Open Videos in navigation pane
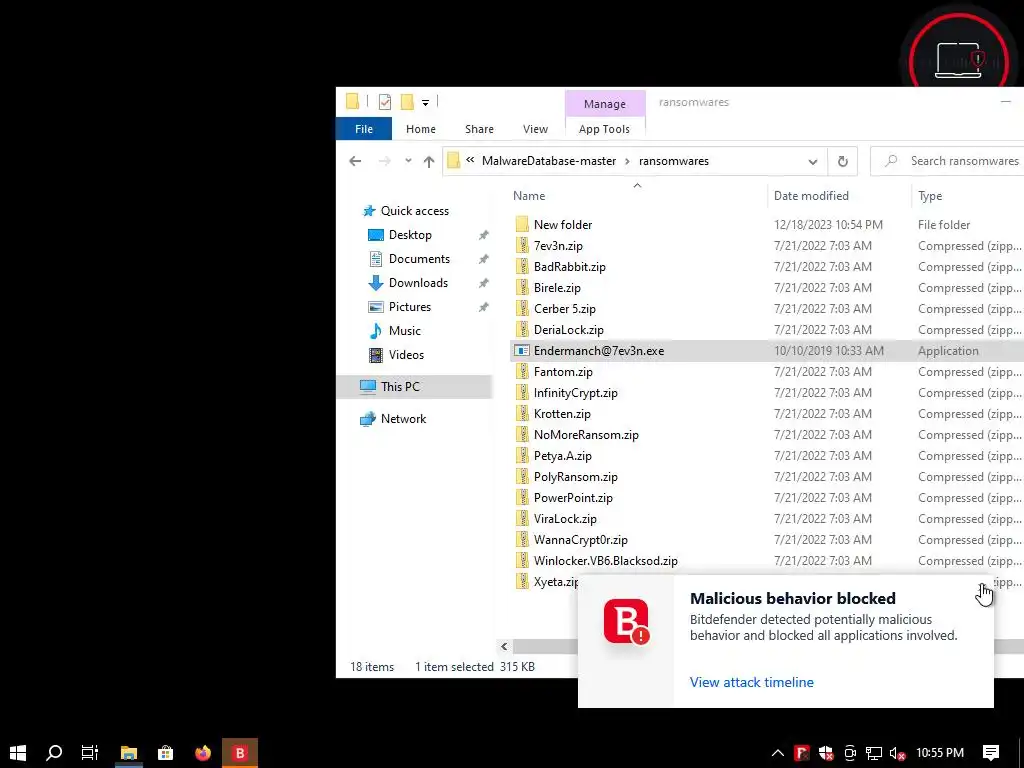This screenshot has width=1024, height=768. (406, 355)
